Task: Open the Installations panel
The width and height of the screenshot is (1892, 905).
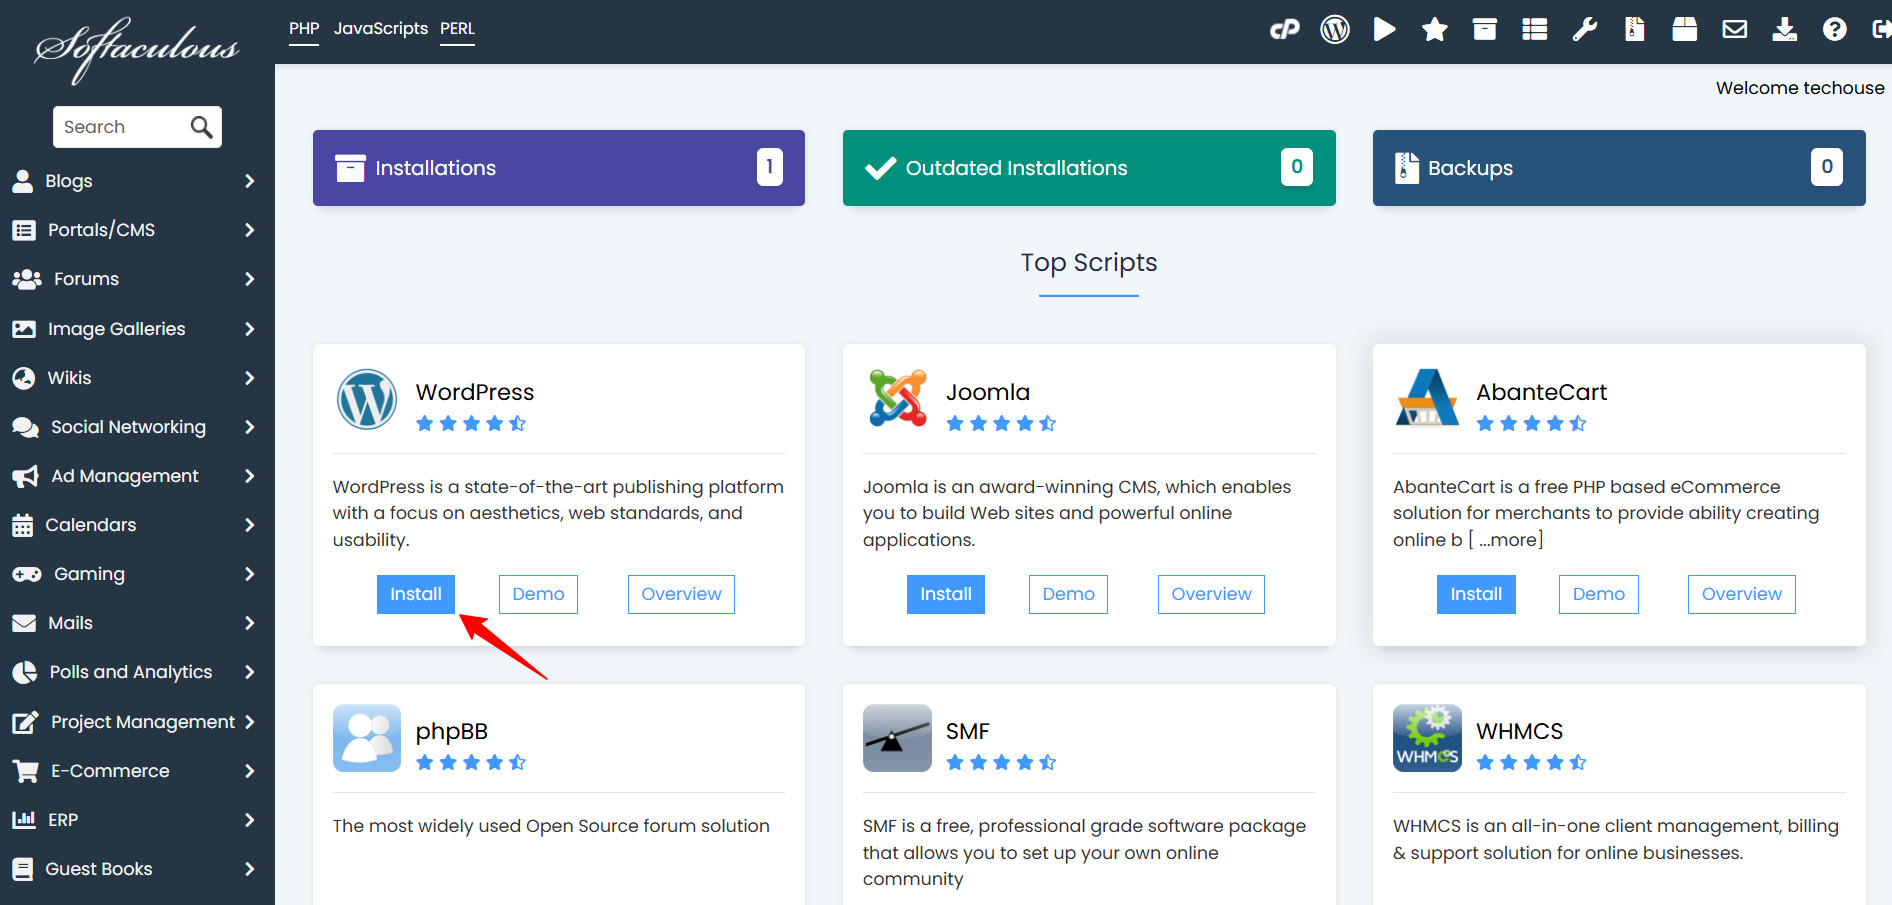Action: click(x=559, y=168)
